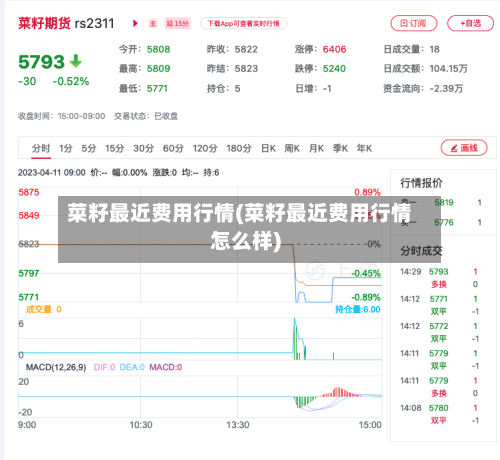Click the 跌停 value 5240
500x460 pixels.
point(334,69)
